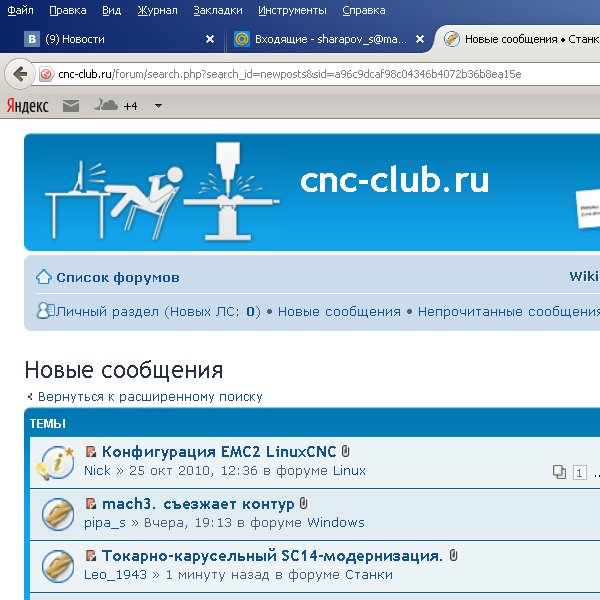Open the Wiki link
The height and width of the screenshot is (600, 600).
[x=584, y=276]
